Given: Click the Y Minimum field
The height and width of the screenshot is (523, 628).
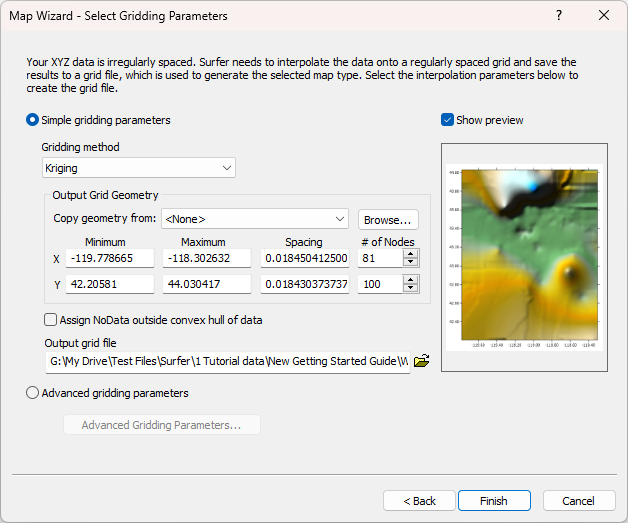Looking at the screenshot, I should pos(110,284).
